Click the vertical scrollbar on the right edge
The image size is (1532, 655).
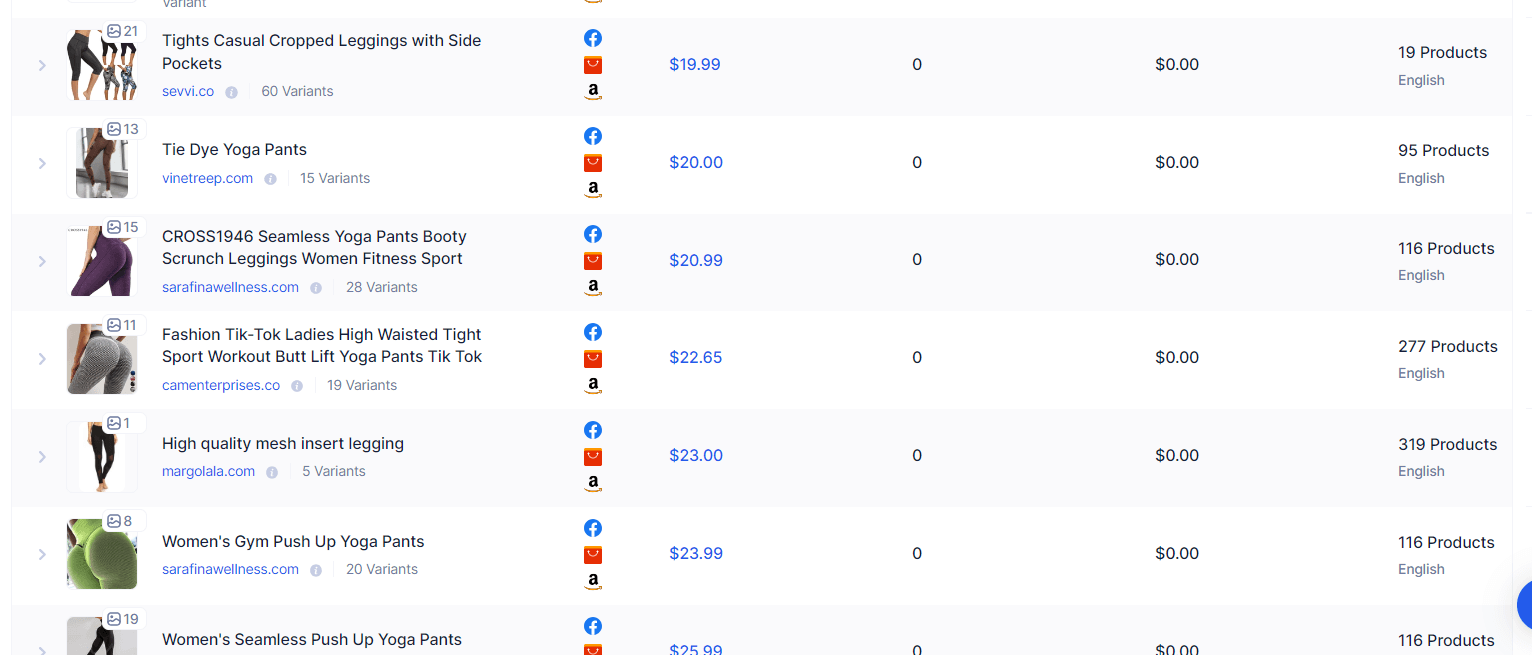(1528, 210)
